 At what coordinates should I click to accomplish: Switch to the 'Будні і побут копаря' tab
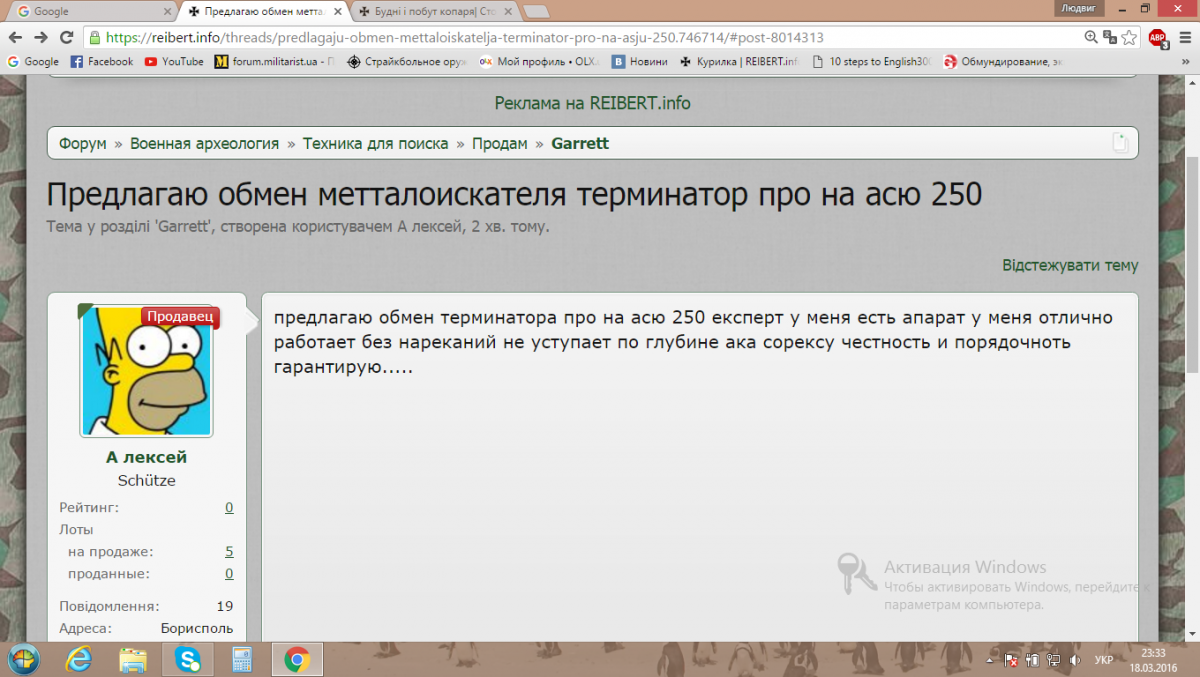pos(429,12)
